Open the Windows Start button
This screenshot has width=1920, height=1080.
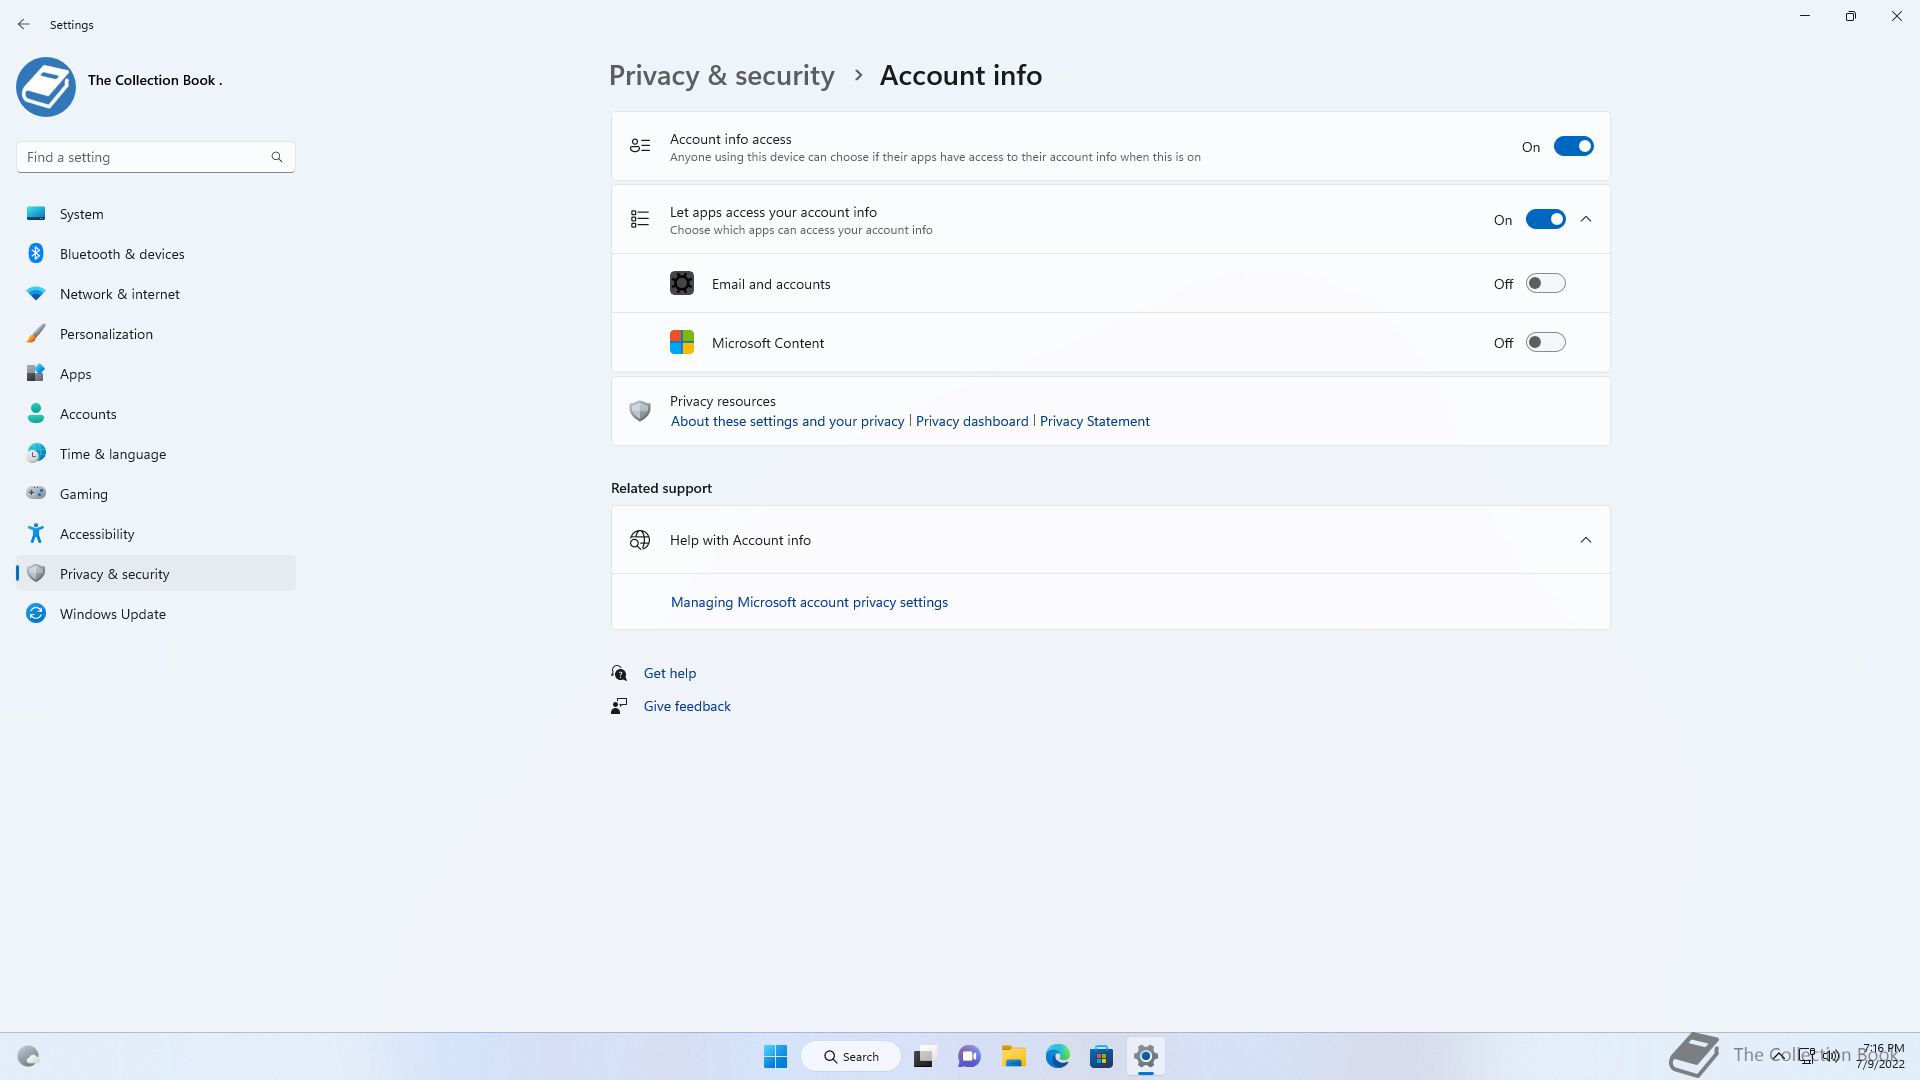point(775,1056)
